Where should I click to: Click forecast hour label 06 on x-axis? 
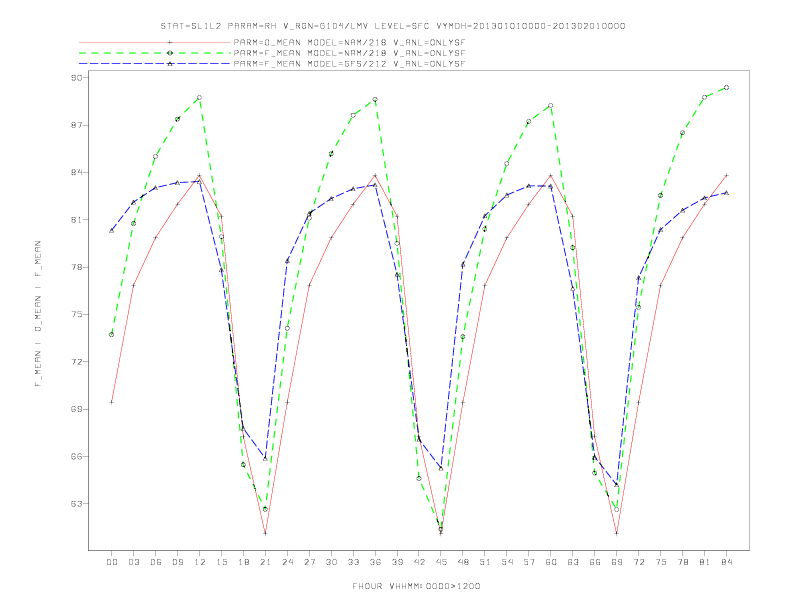pyautogui.click(x=156, y=562)
